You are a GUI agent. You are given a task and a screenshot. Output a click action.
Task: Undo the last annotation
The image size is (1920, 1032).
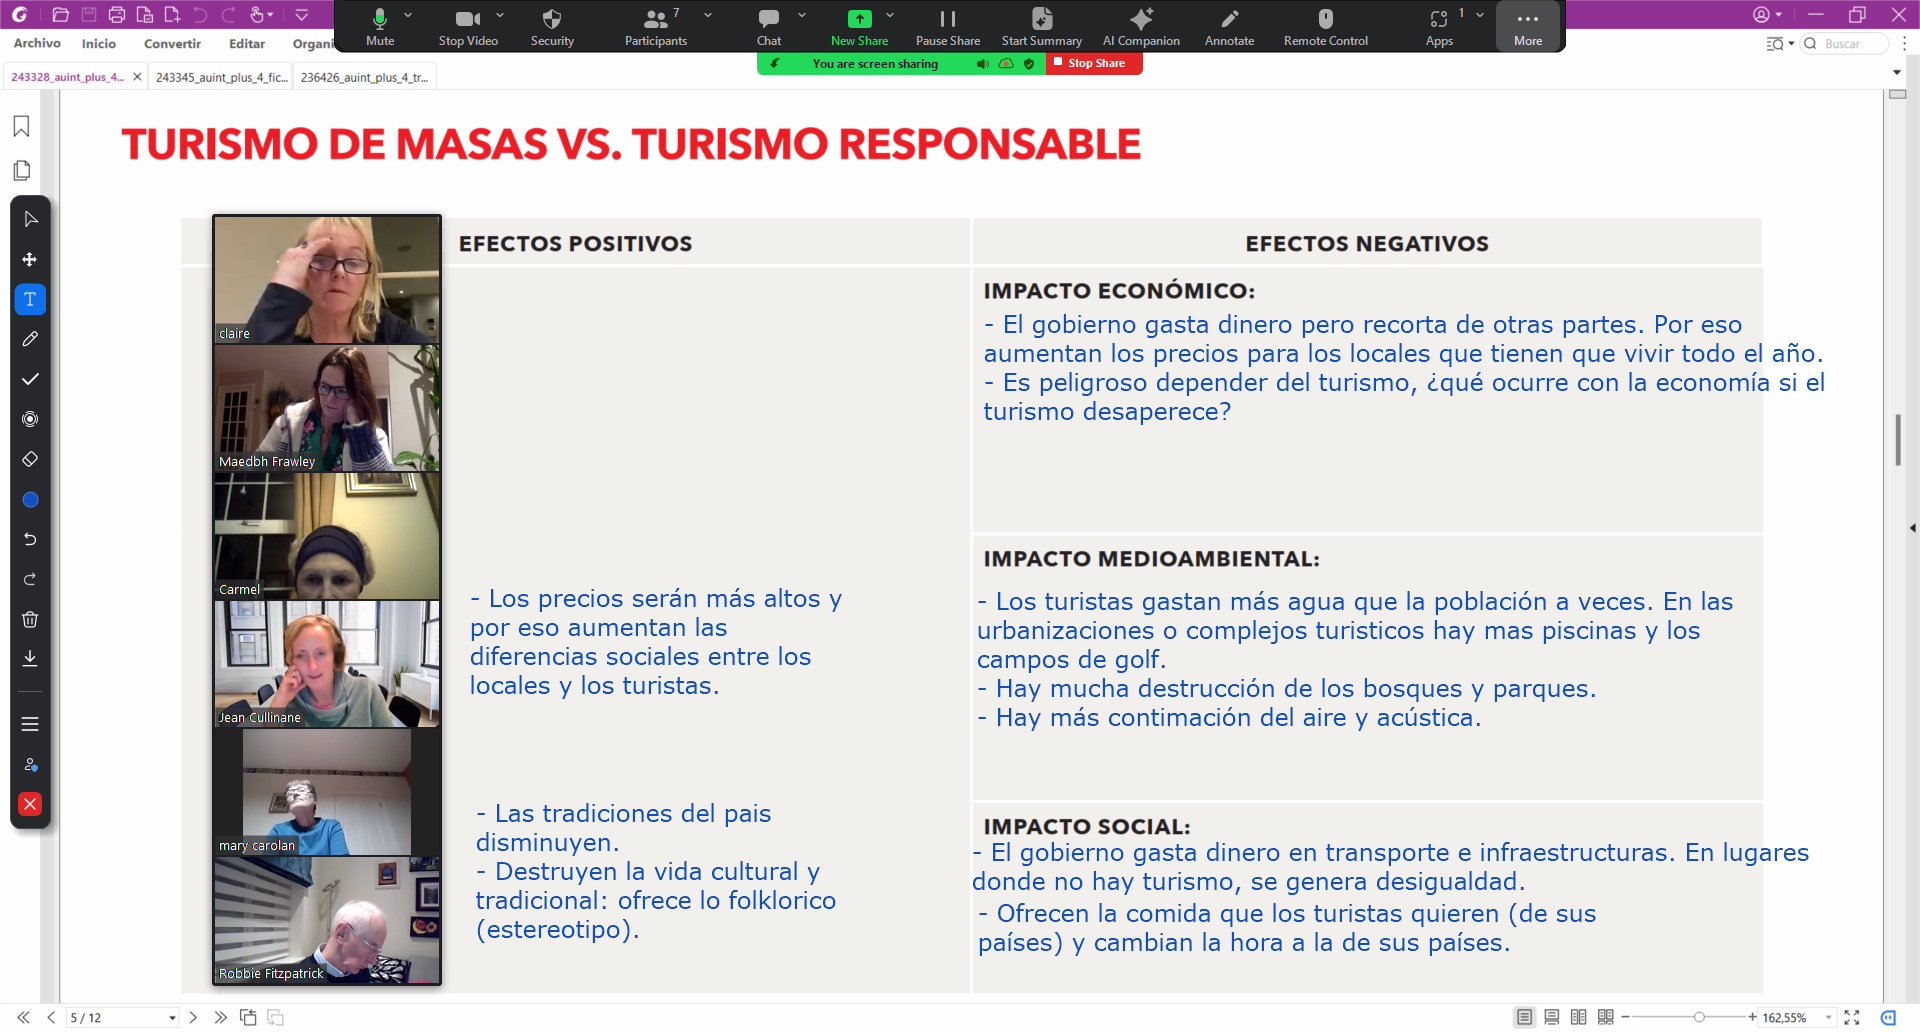click(30, 539)
